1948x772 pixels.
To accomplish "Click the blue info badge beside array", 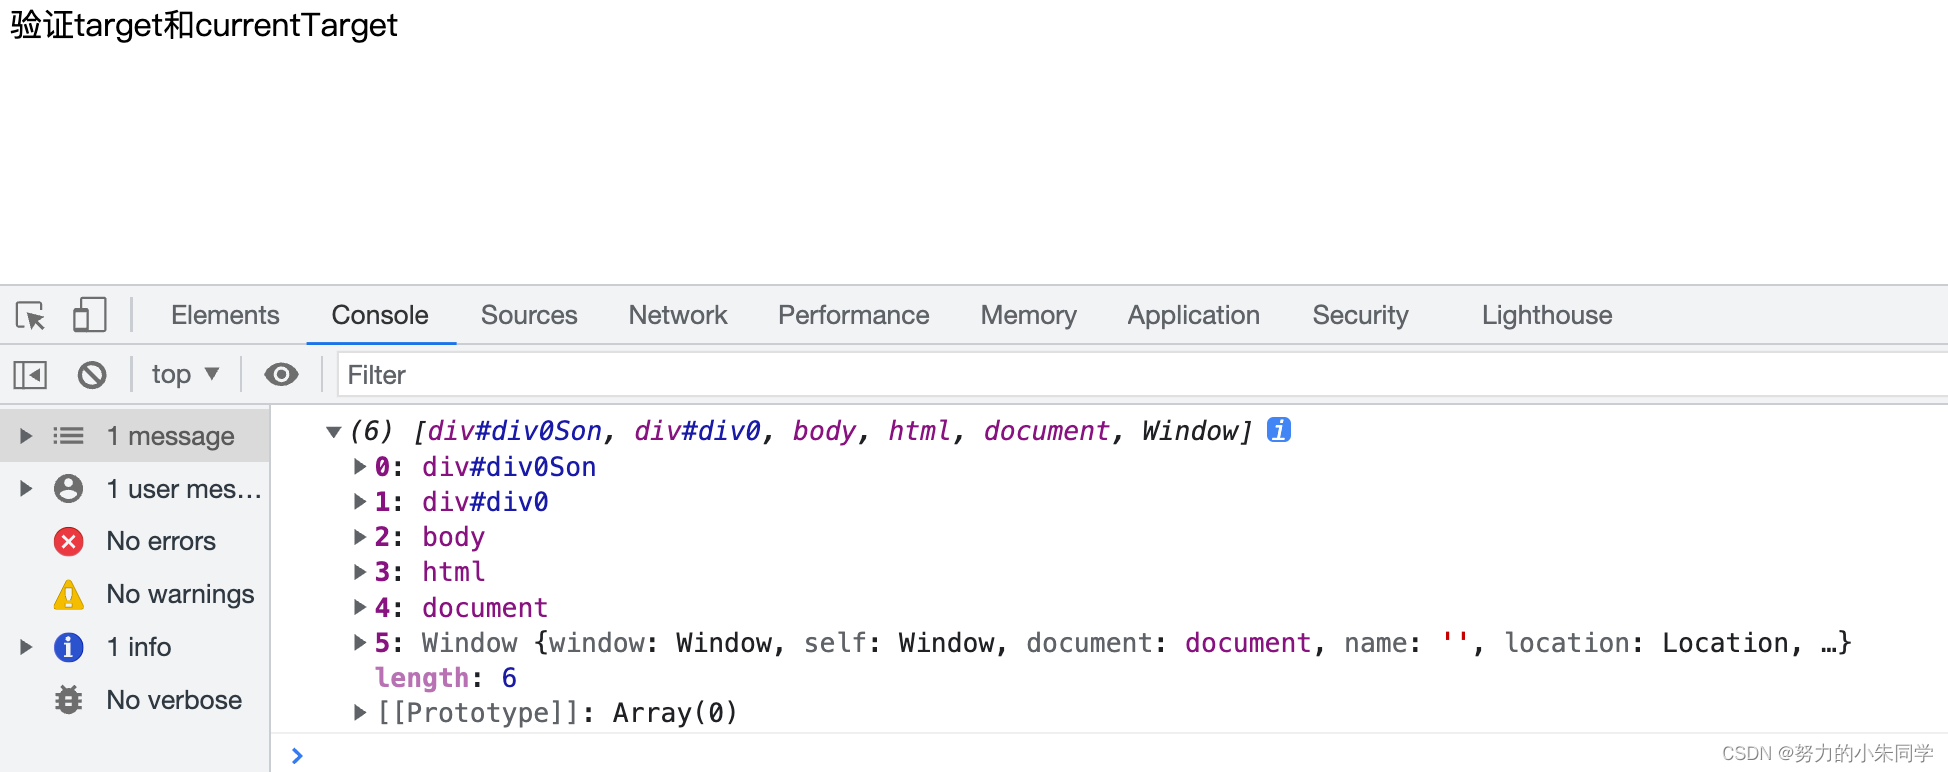I will click(x=1278, y=430).
